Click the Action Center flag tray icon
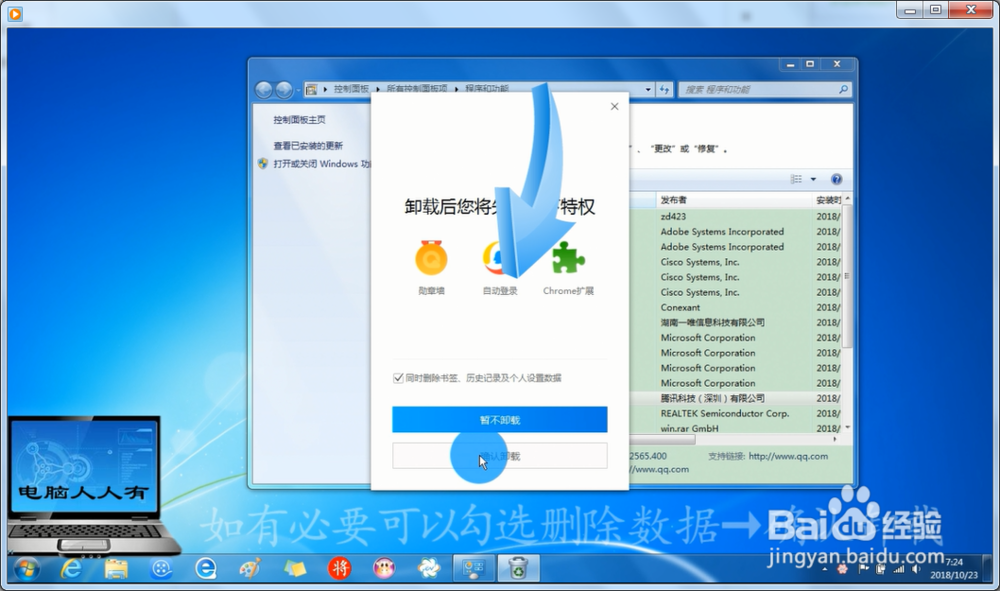 click(x=864, y=569)
